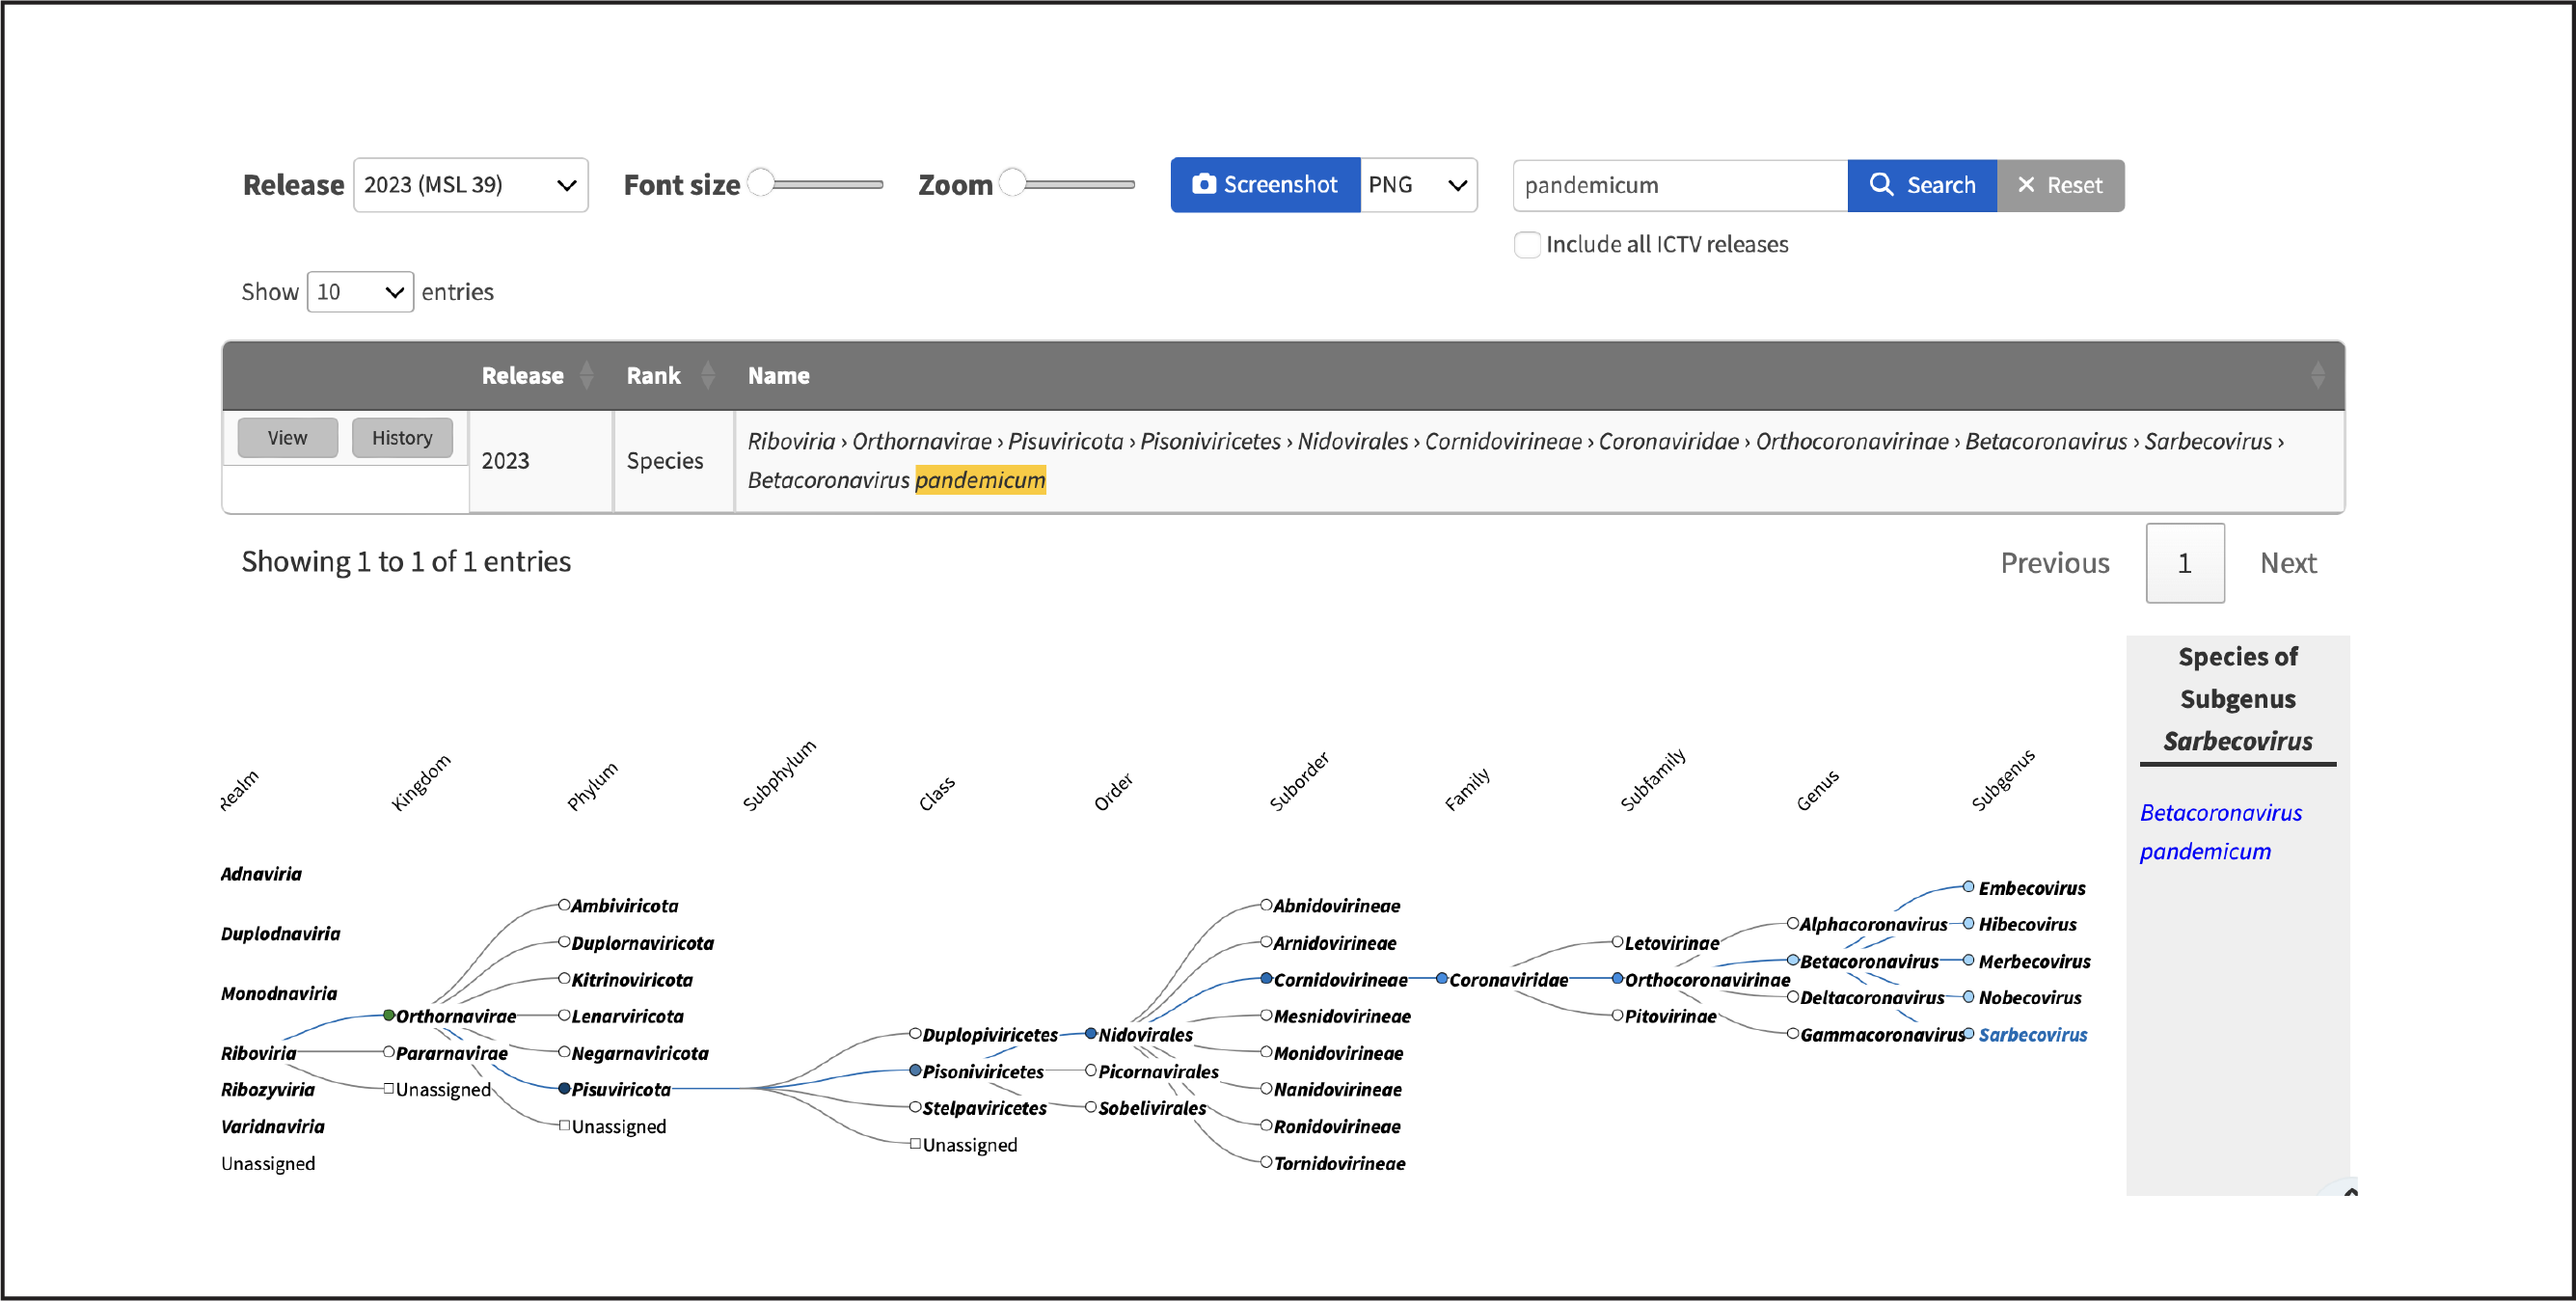Click the Rank column sort arrows

708,375
